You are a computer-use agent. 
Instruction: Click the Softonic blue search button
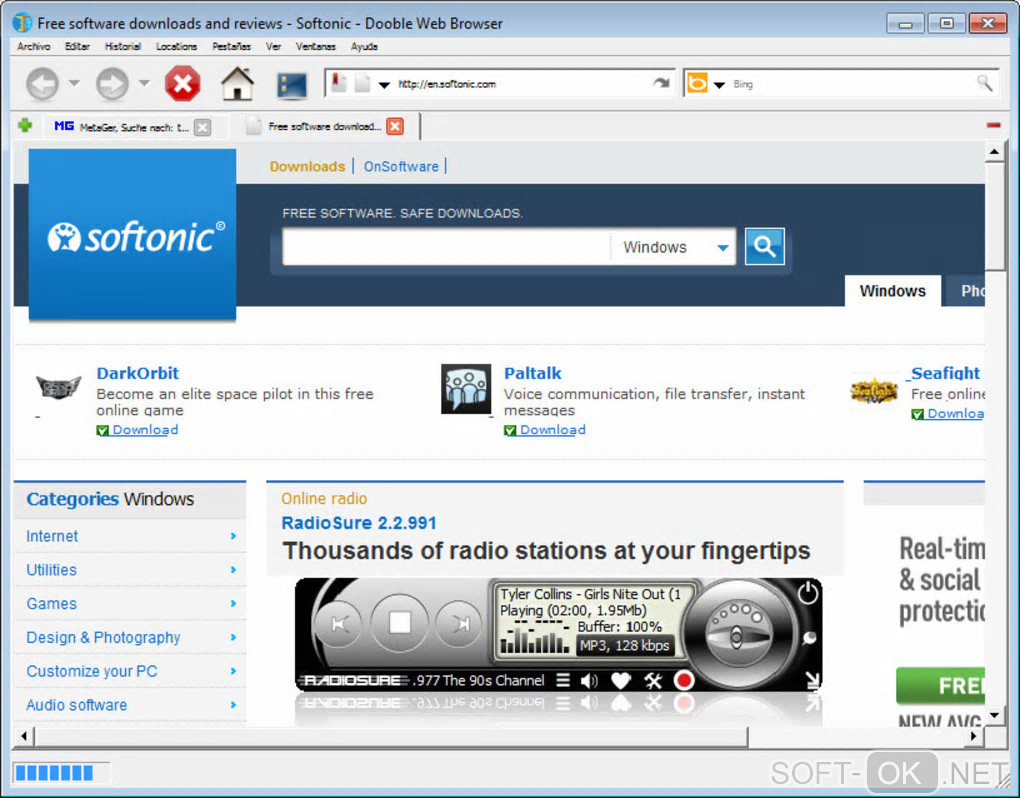tap(764, 246)
